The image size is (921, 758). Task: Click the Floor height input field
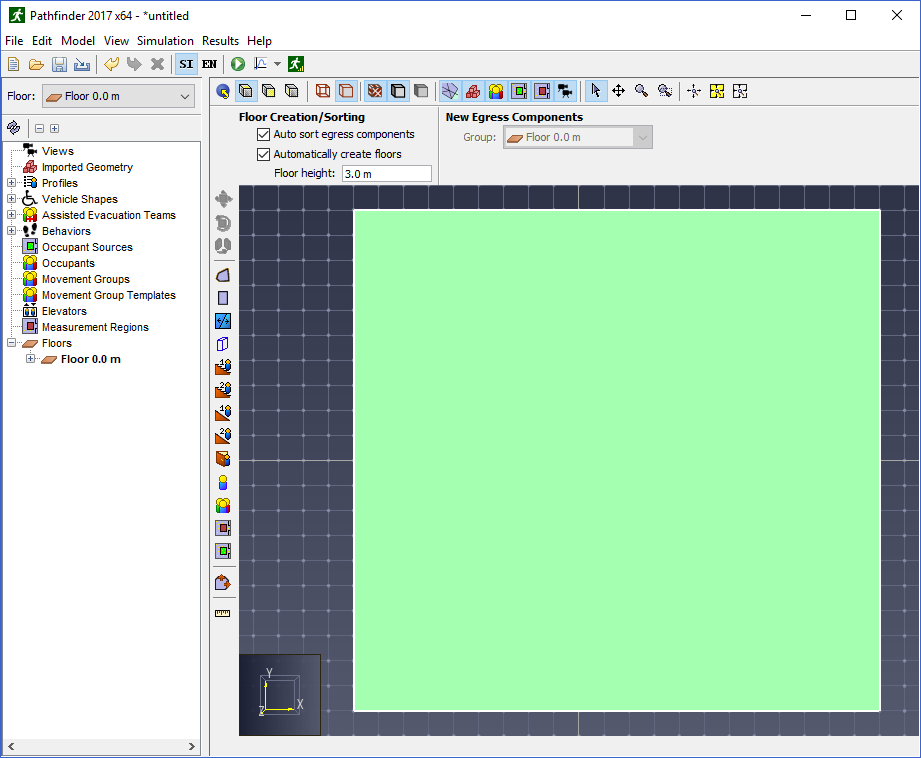pos(386,174)
